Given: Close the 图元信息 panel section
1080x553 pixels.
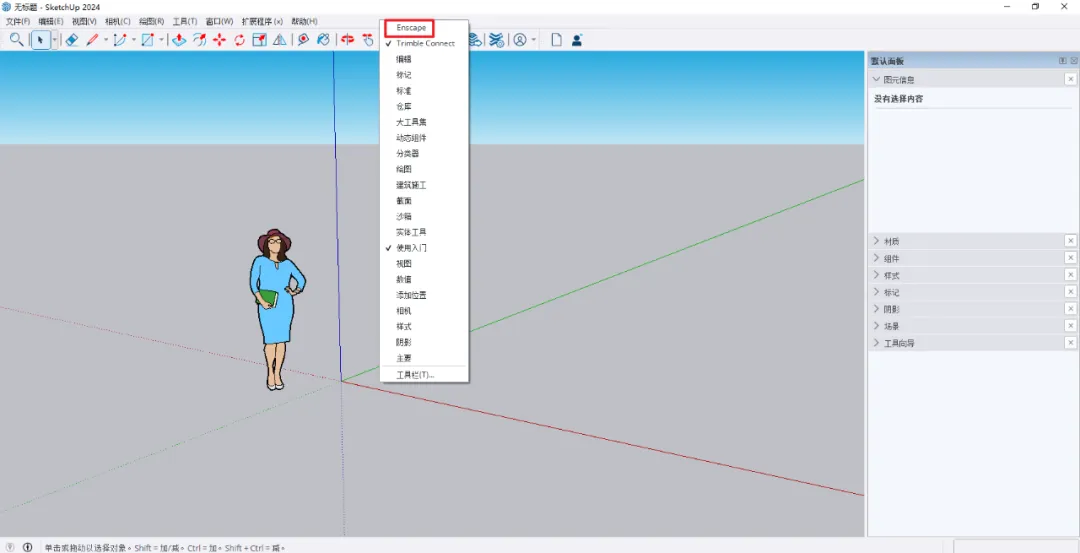Looking at the screenshot, I should point(1070,80).
